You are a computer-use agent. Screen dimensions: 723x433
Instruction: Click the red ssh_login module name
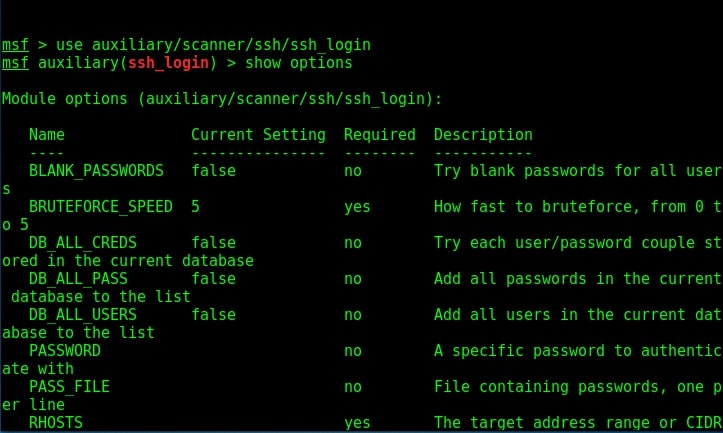(x=168, y=63)
